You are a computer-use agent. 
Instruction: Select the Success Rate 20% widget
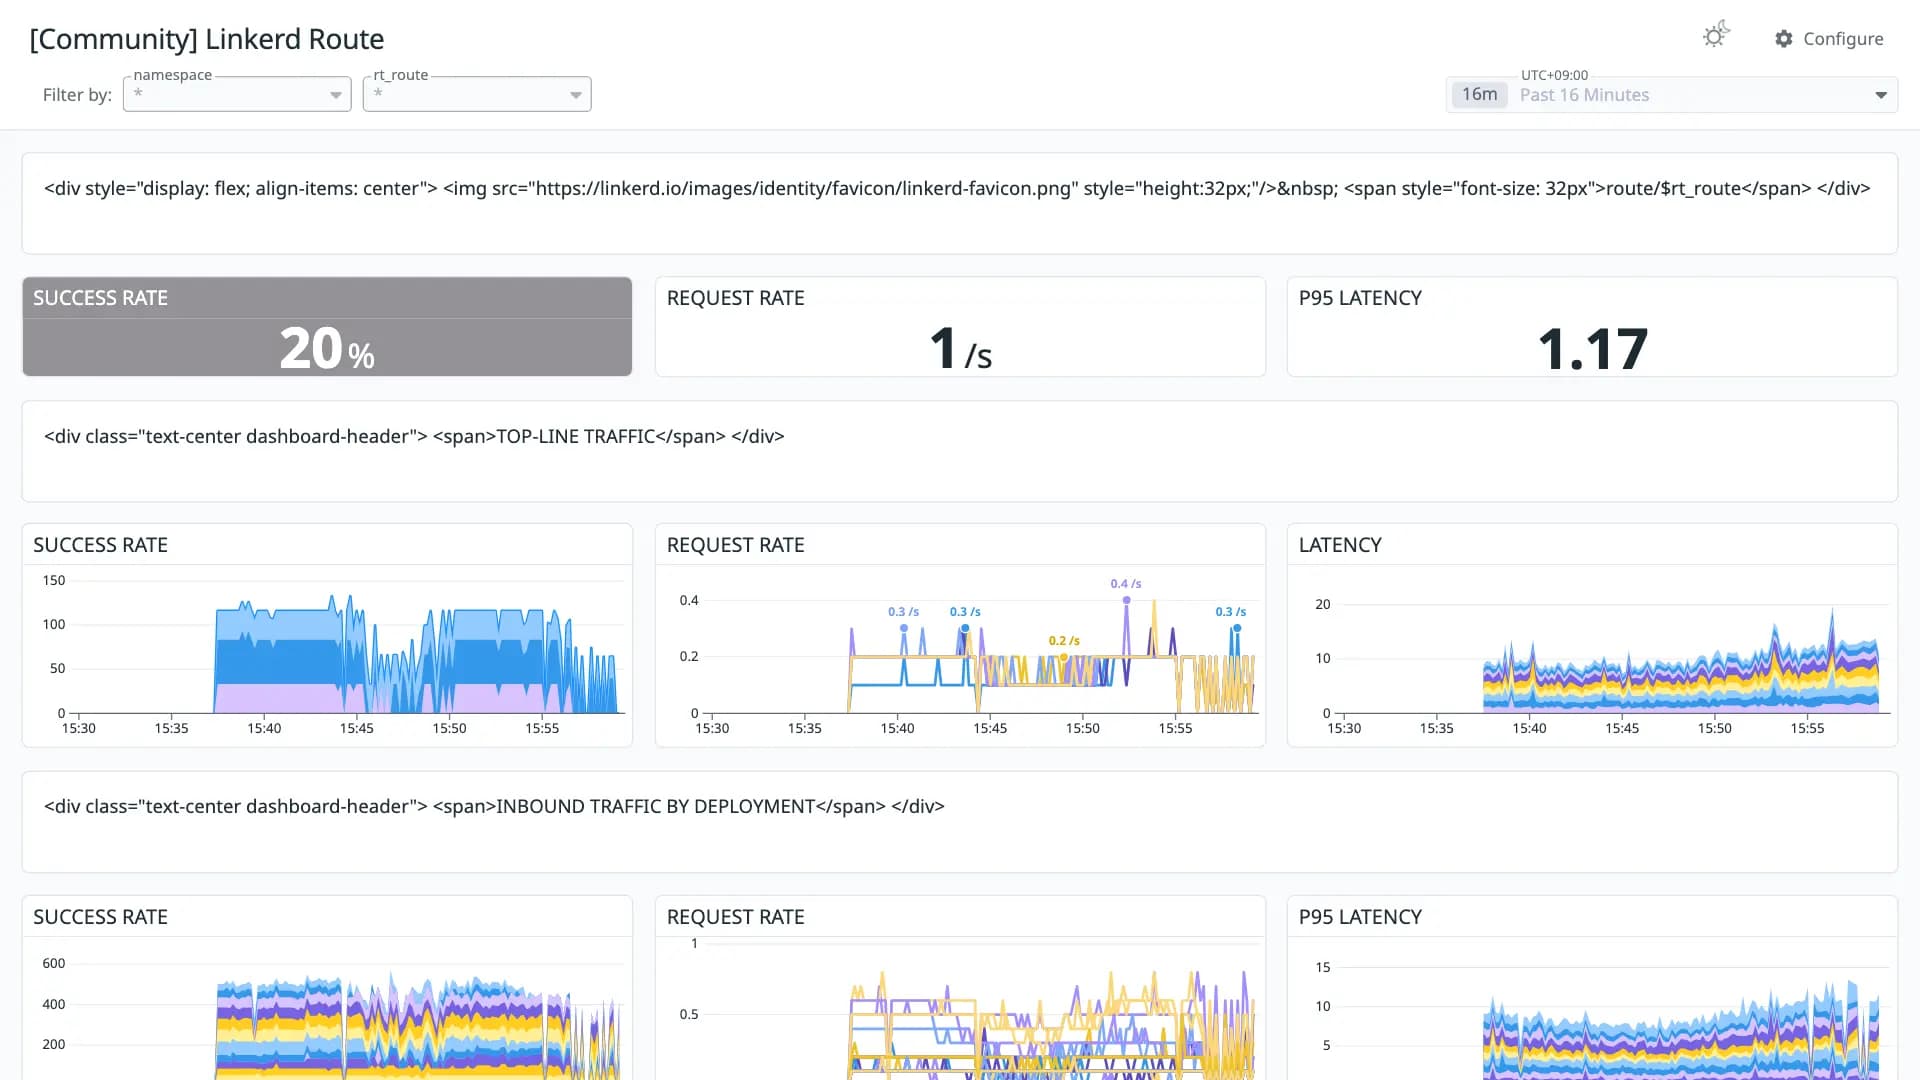pyautogui.click(x=327, y=327)
